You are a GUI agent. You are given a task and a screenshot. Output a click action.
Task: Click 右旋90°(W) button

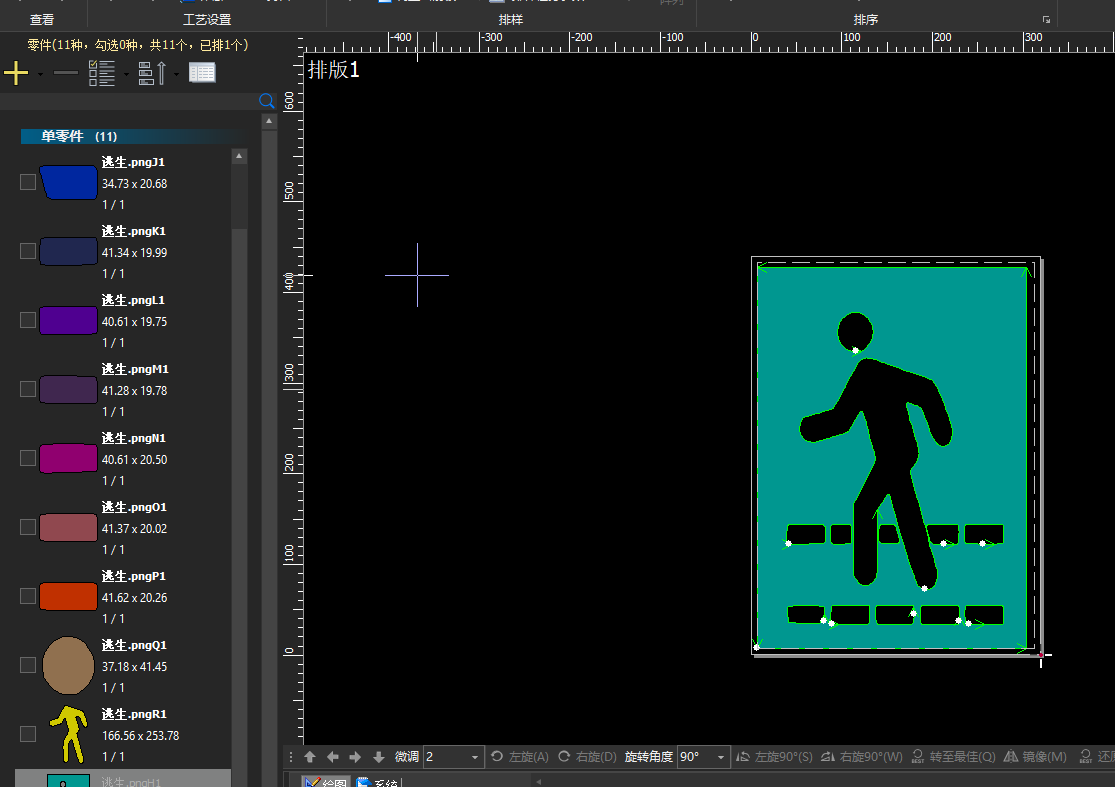coord(862,756)
